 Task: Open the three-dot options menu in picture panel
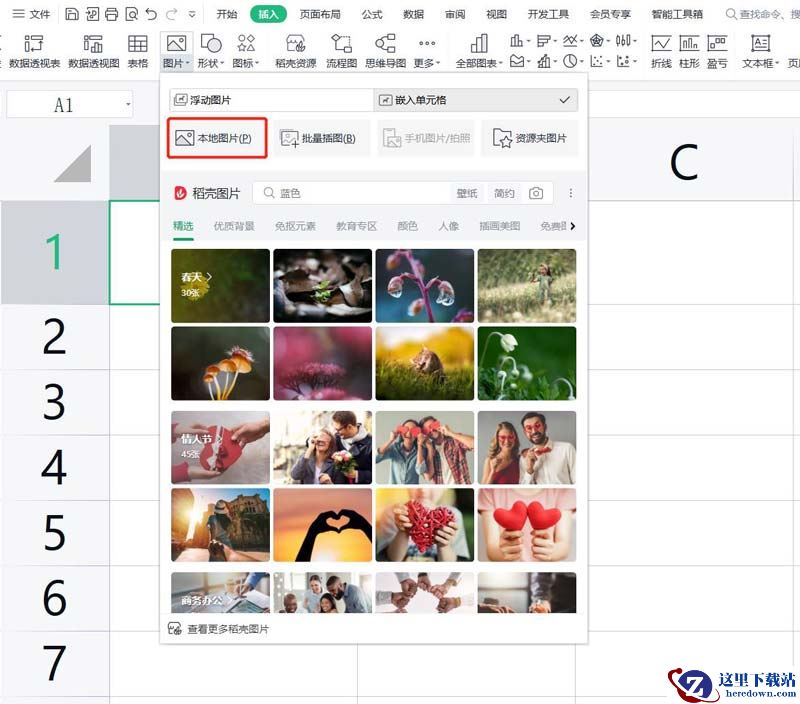(570, 193)
